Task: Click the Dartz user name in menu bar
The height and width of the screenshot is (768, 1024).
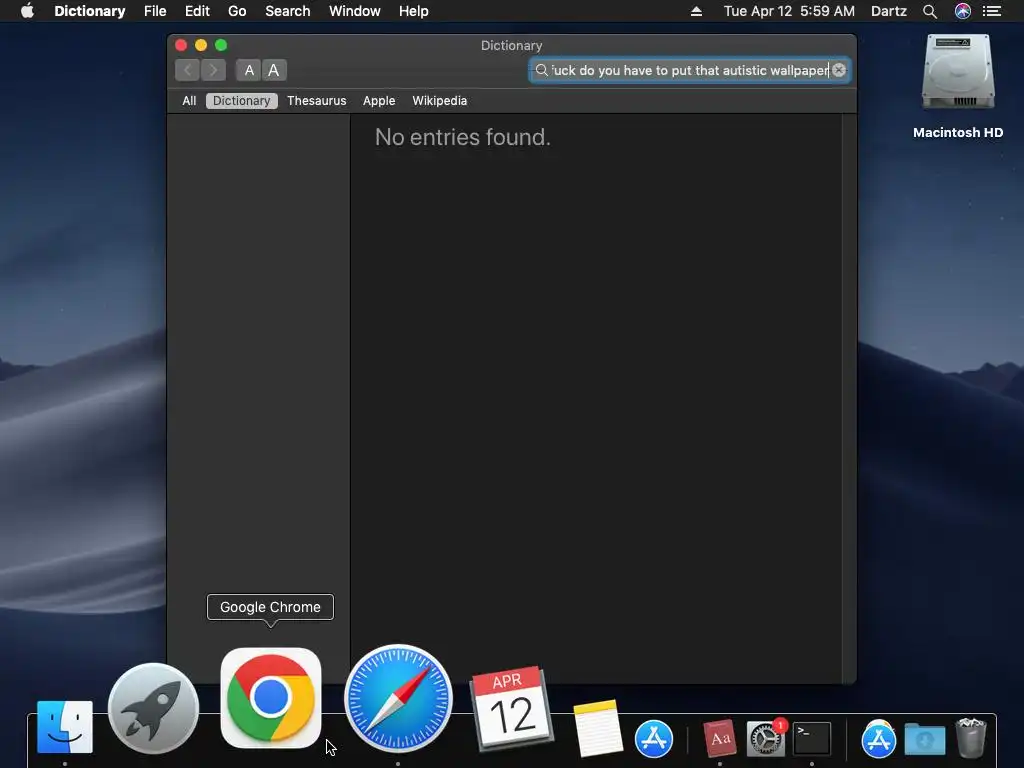Action: pos(889,11)
